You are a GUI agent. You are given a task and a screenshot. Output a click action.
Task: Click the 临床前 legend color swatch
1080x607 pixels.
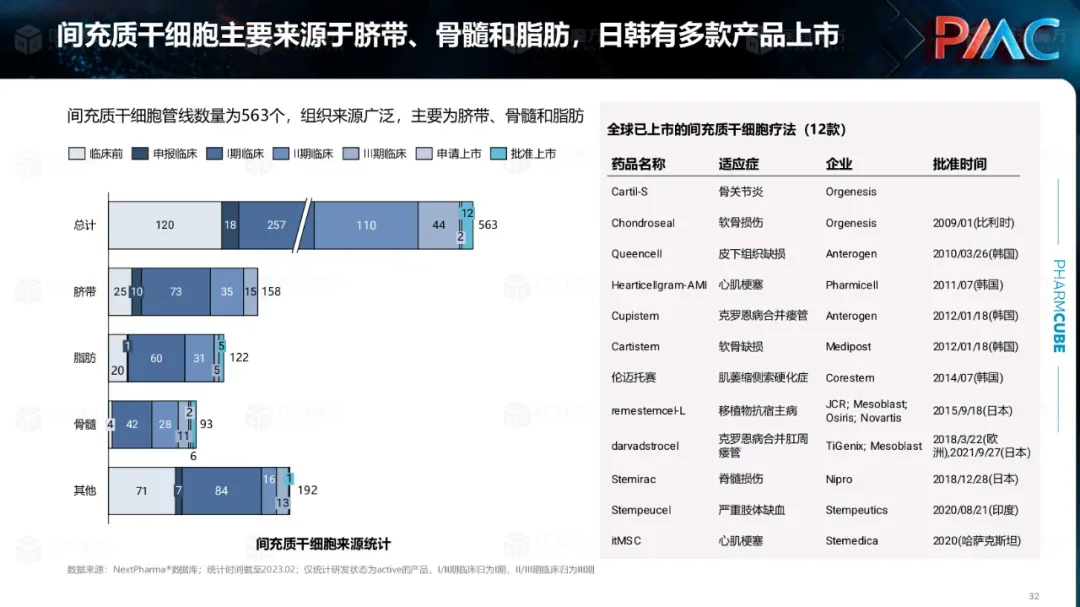pos(76,154)
